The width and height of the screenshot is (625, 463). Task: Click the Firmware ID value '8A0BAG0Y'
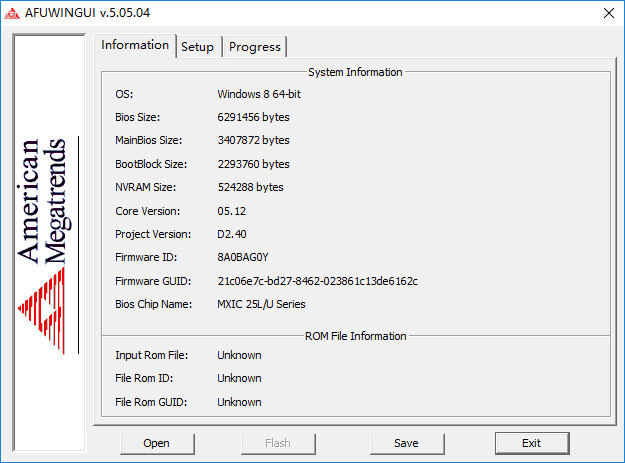click(243, 257)
